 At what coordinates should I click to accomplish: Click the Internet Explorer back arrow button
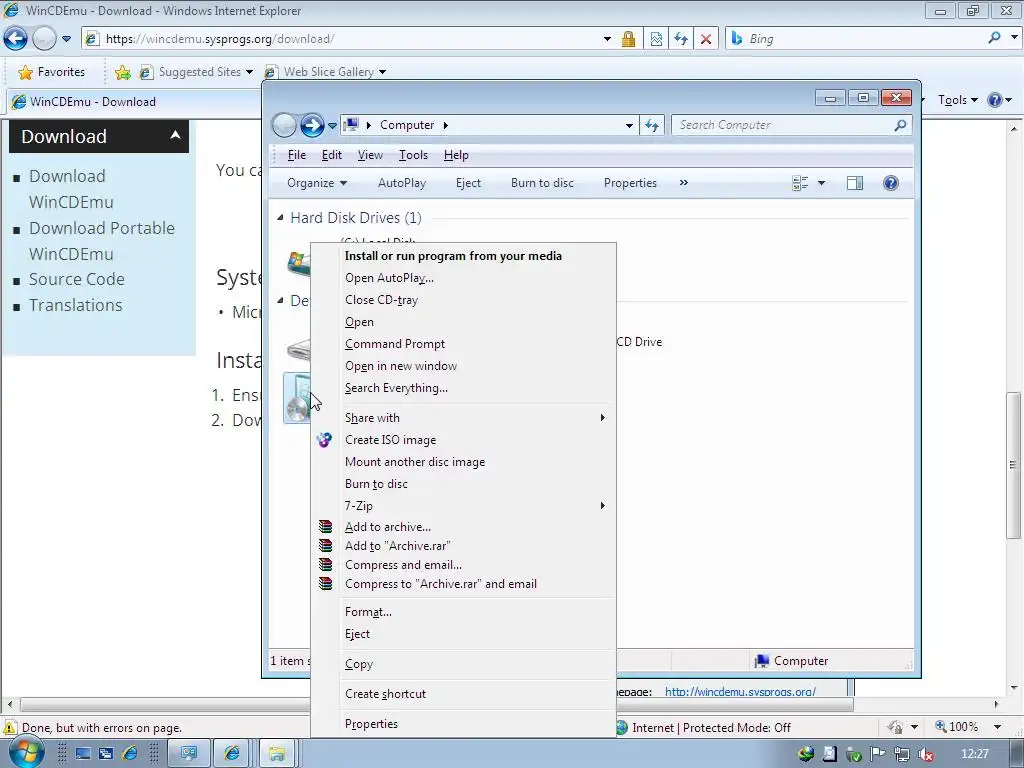click(x=16, y=39)
